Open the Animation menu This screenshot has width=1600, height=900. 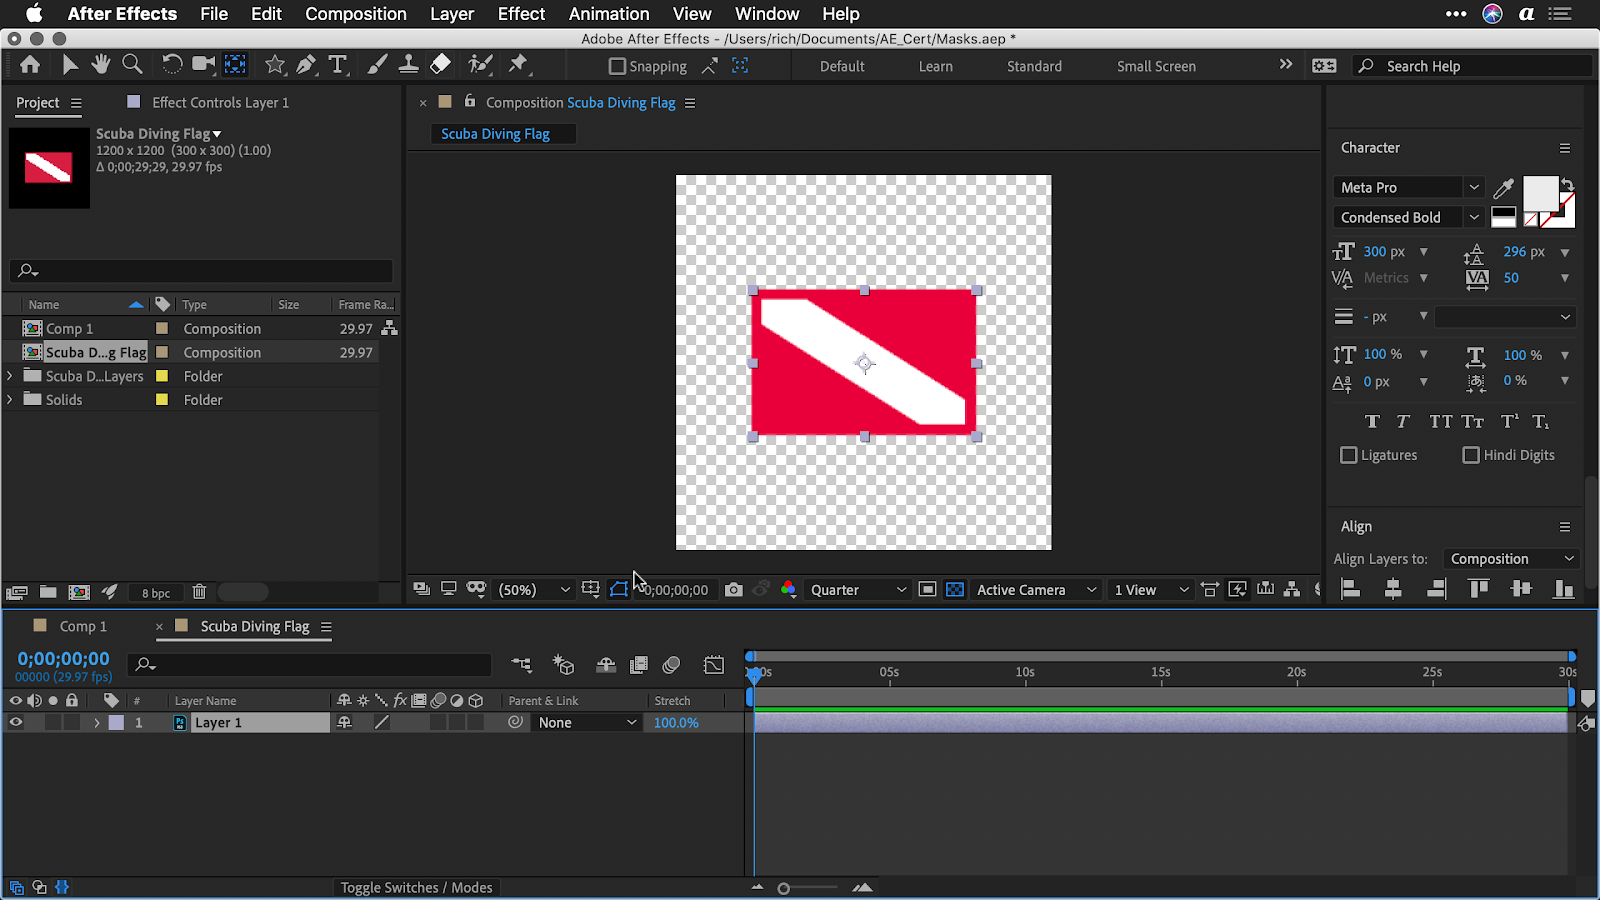tap(609, 14)
